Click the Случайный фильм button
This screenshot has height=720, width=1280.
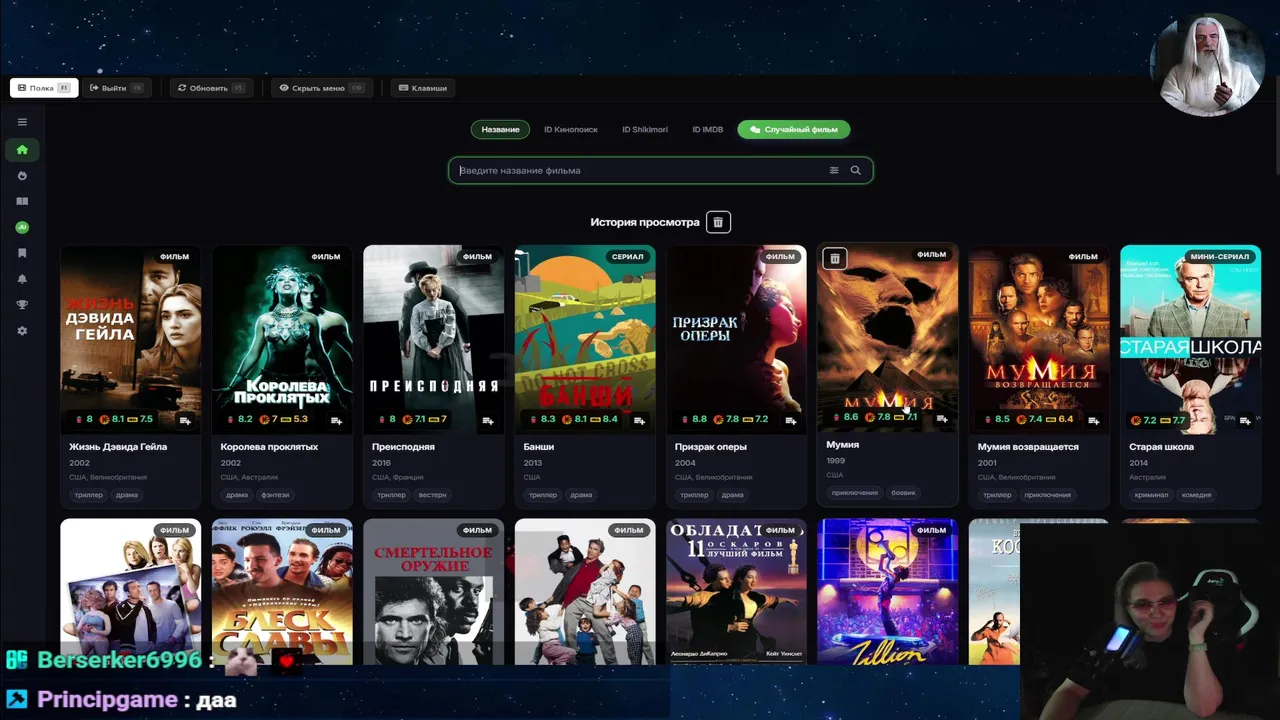click(x=794, y=129)
